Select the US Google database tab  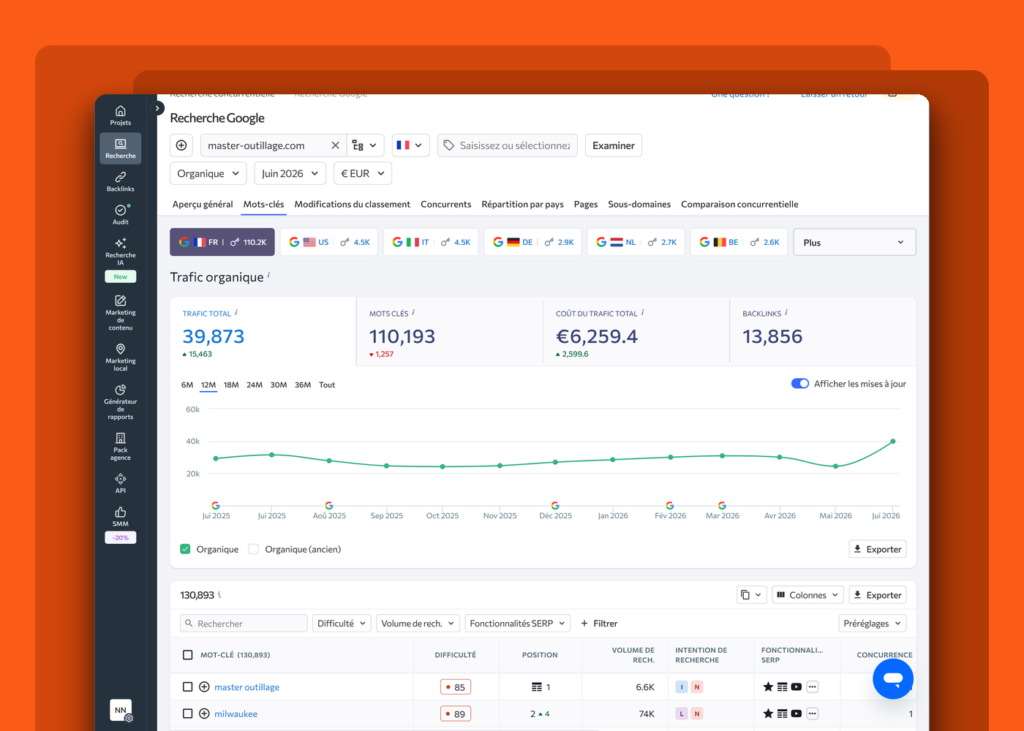click(x=329, y=242)
